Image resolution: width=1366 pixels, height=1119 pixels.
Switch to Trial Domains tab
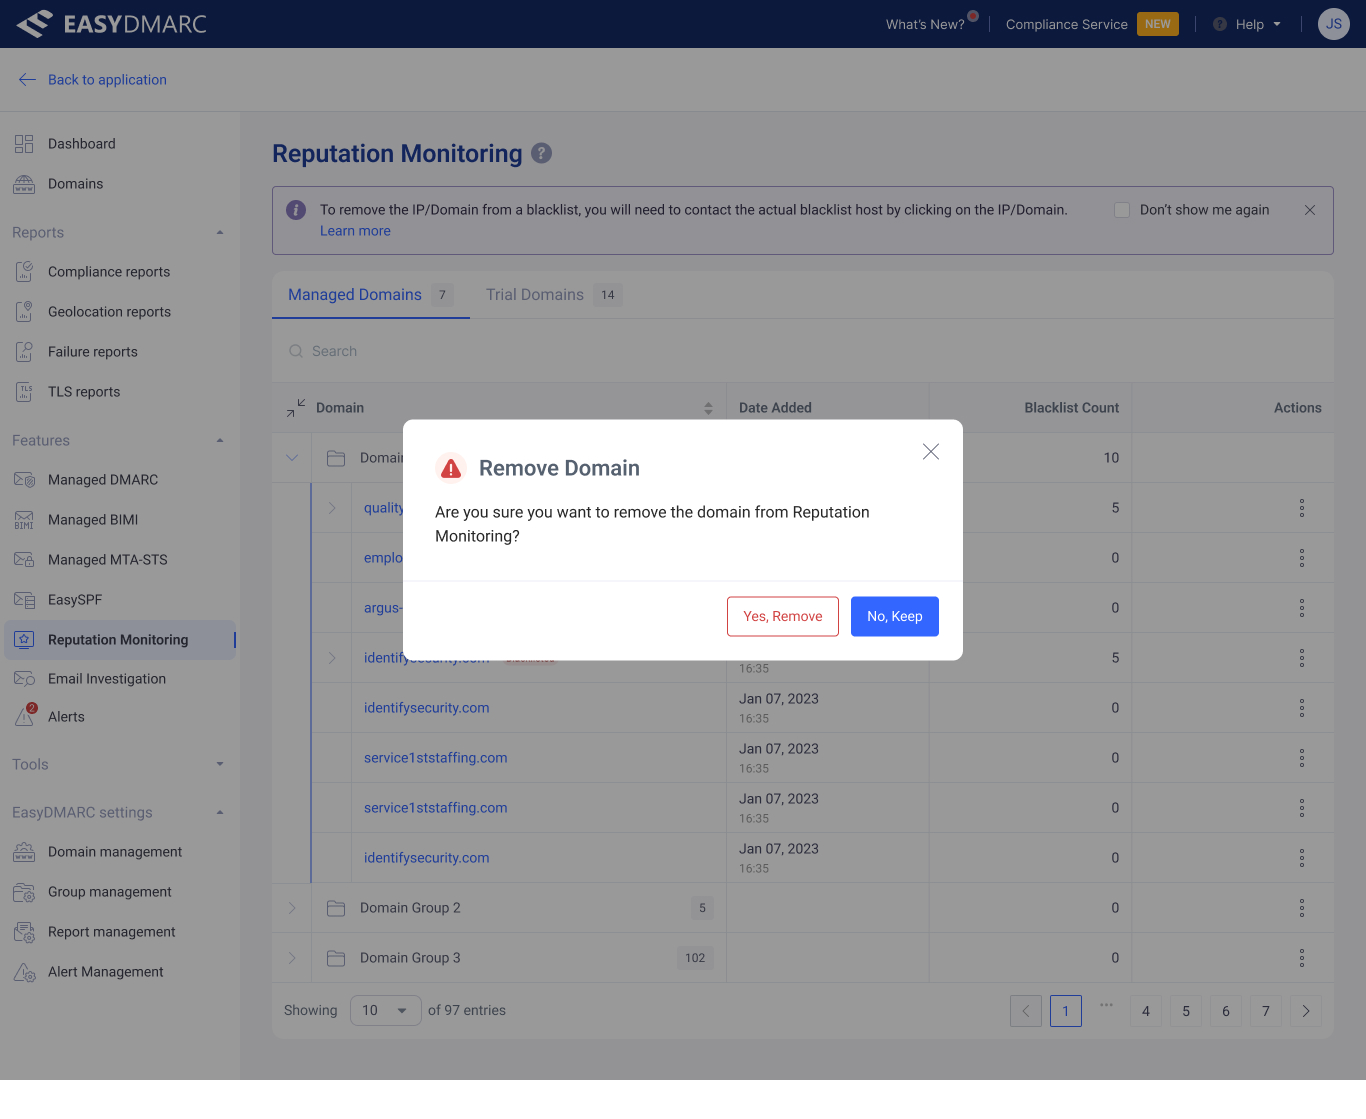tap(553, 295)
